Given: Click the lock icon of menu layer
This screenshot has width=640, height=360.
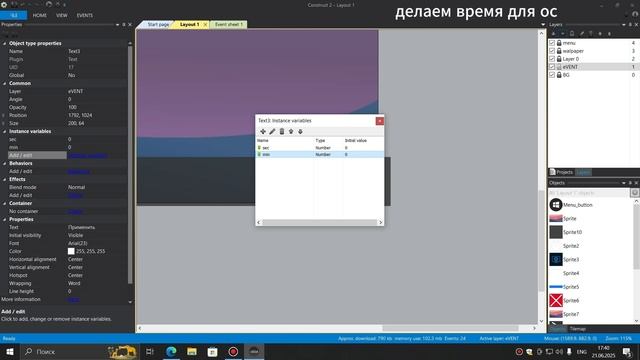Looking at the screenshot, I should click(559, 43).
